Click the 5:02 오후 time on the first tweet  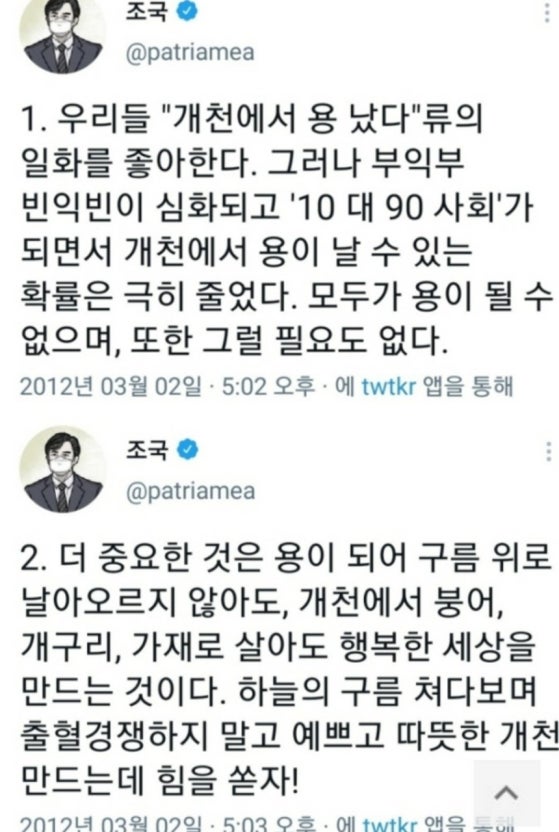coord(268,386)
